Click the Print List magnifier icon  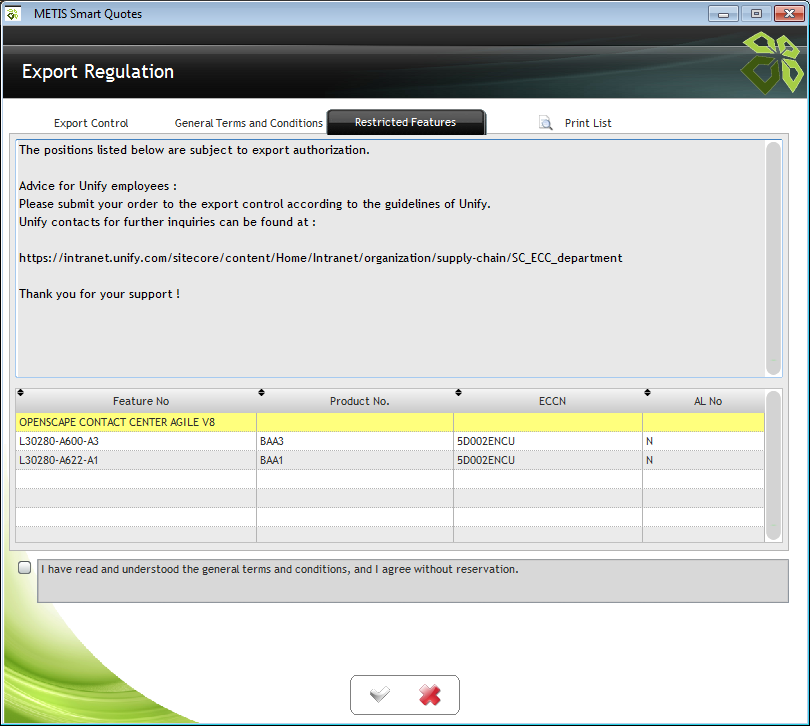coord(546,122)
